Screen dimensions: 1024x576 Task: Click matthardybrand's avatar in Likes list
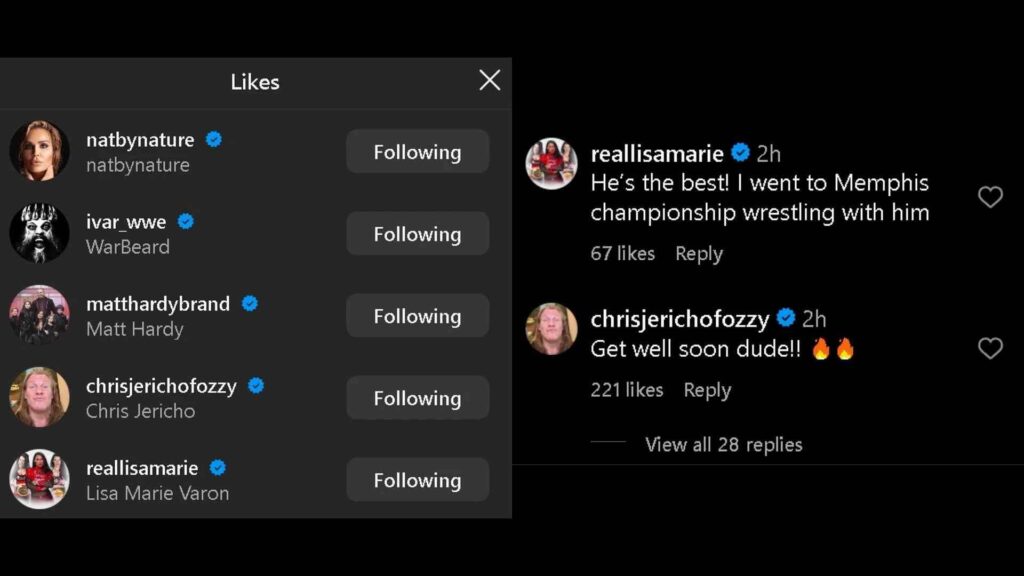click(x=39, y=315)
